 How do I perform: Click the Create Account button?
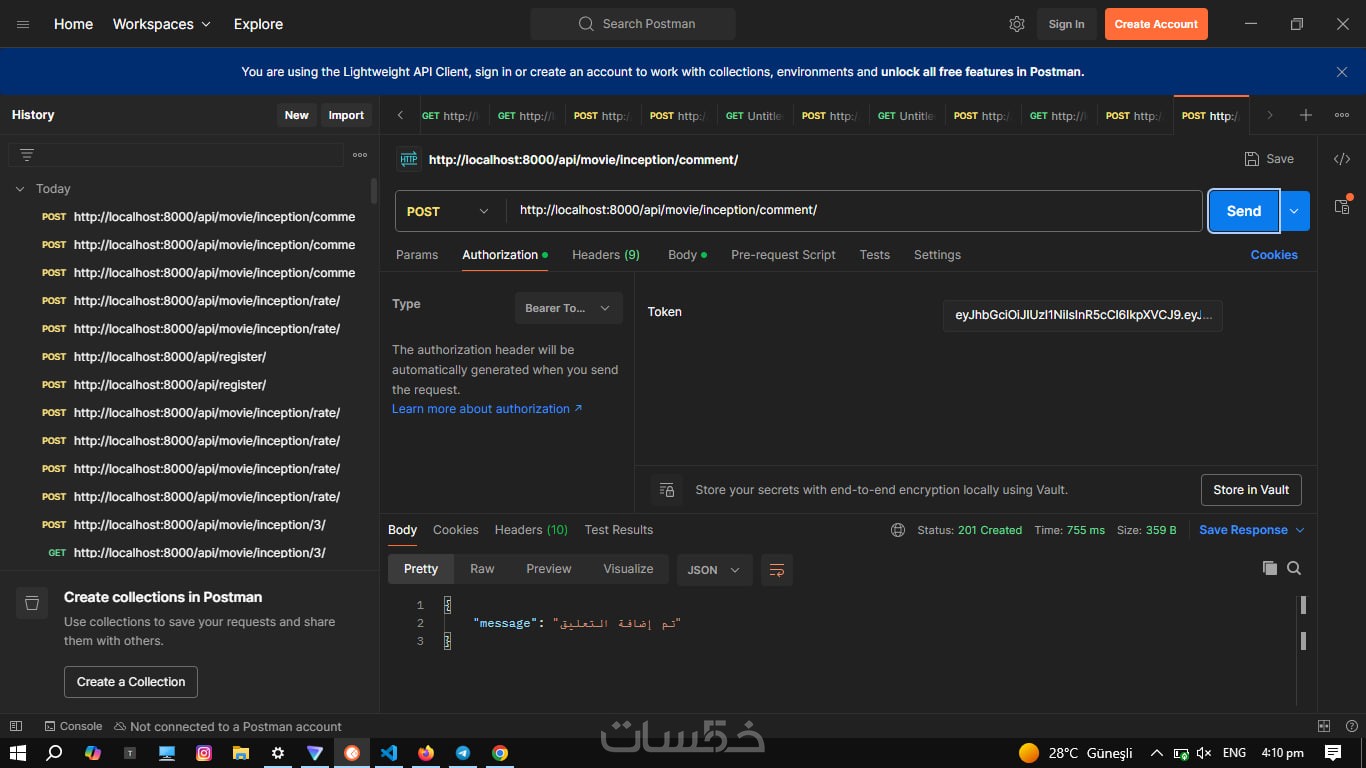point(1156,24)
